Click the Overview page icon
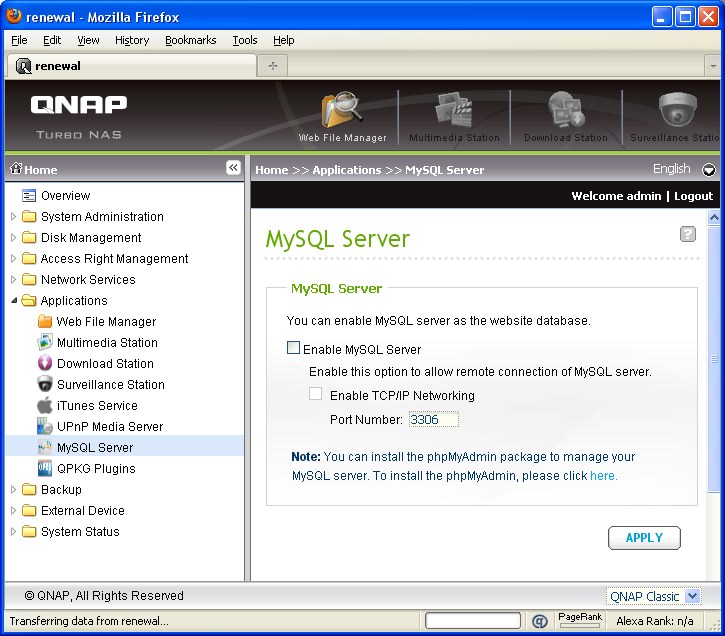This screenshot has width=725, height=636. click(x=29, y=196)
